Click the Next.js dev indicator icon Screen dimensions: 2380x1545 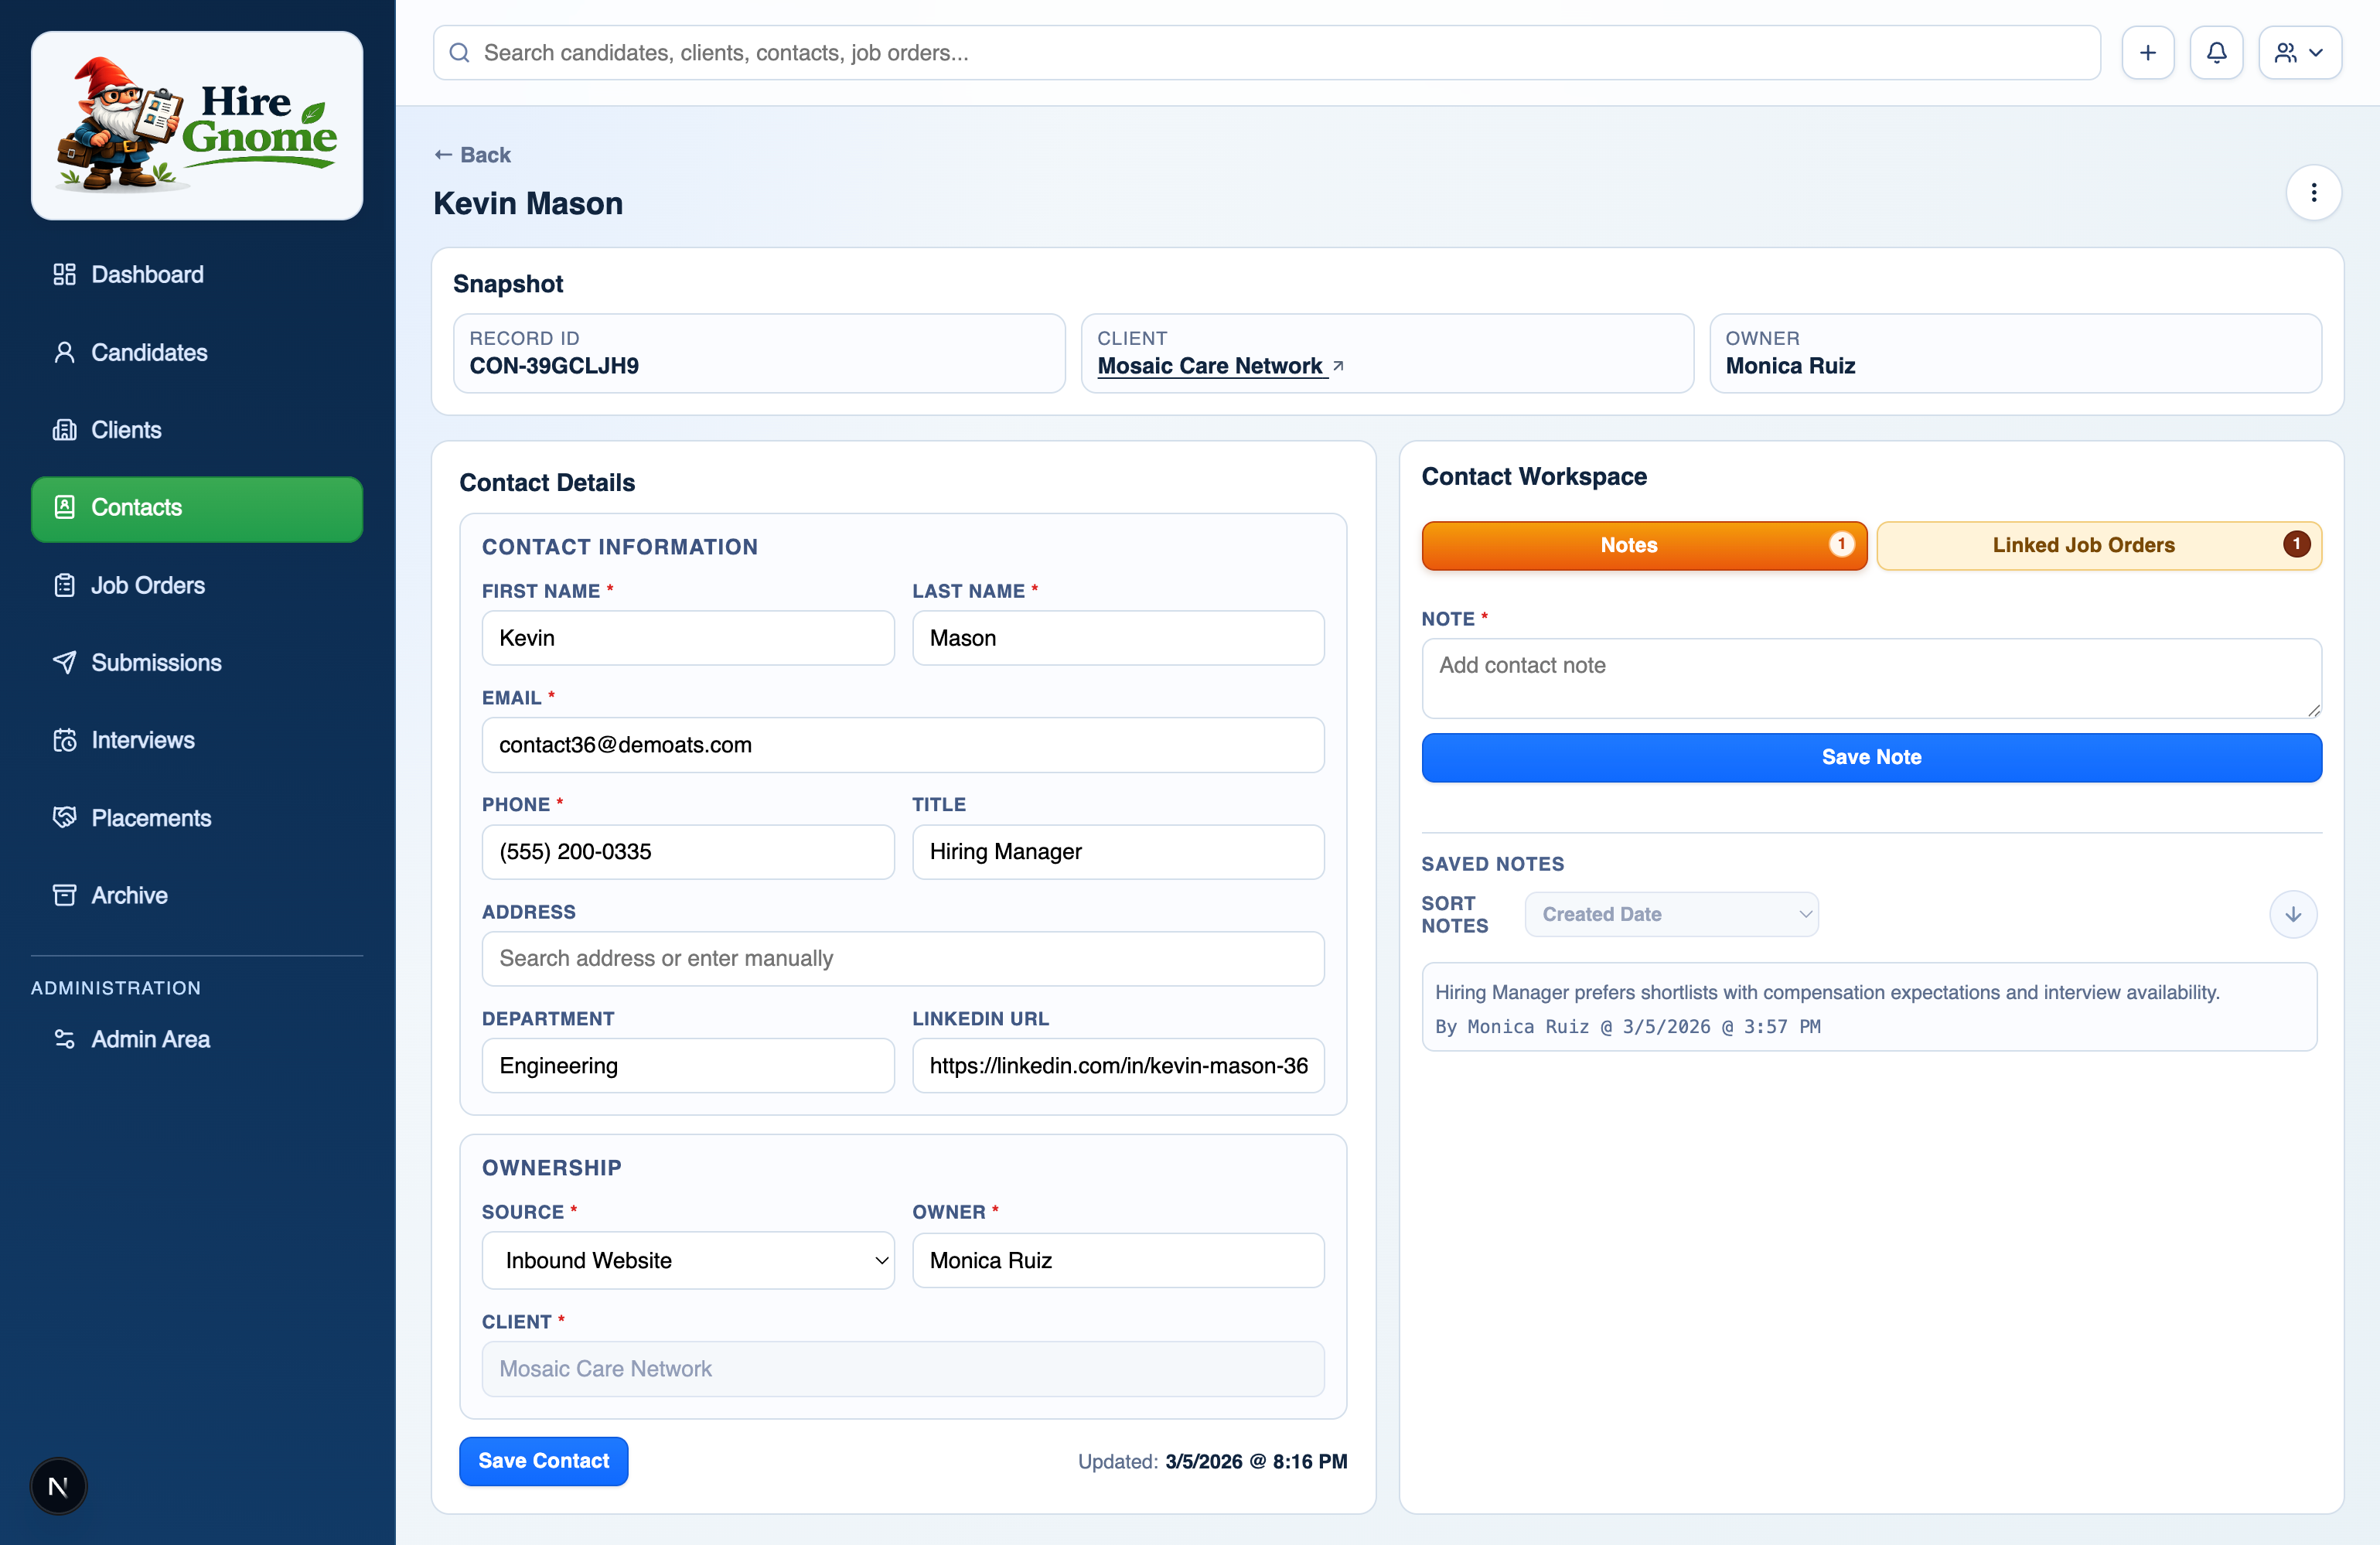click(x=58, y=1486)
